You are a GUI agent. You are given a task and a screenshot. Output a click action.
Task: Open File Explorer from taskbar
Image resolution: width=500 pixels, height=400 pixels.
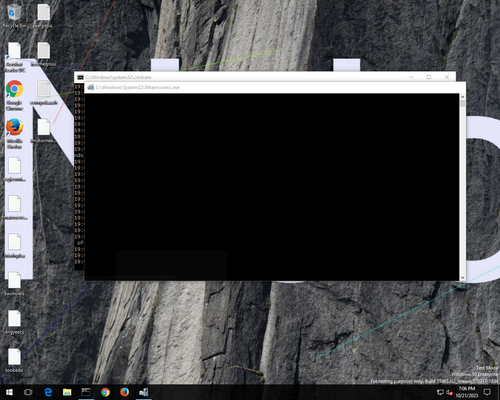coord(67,392)
